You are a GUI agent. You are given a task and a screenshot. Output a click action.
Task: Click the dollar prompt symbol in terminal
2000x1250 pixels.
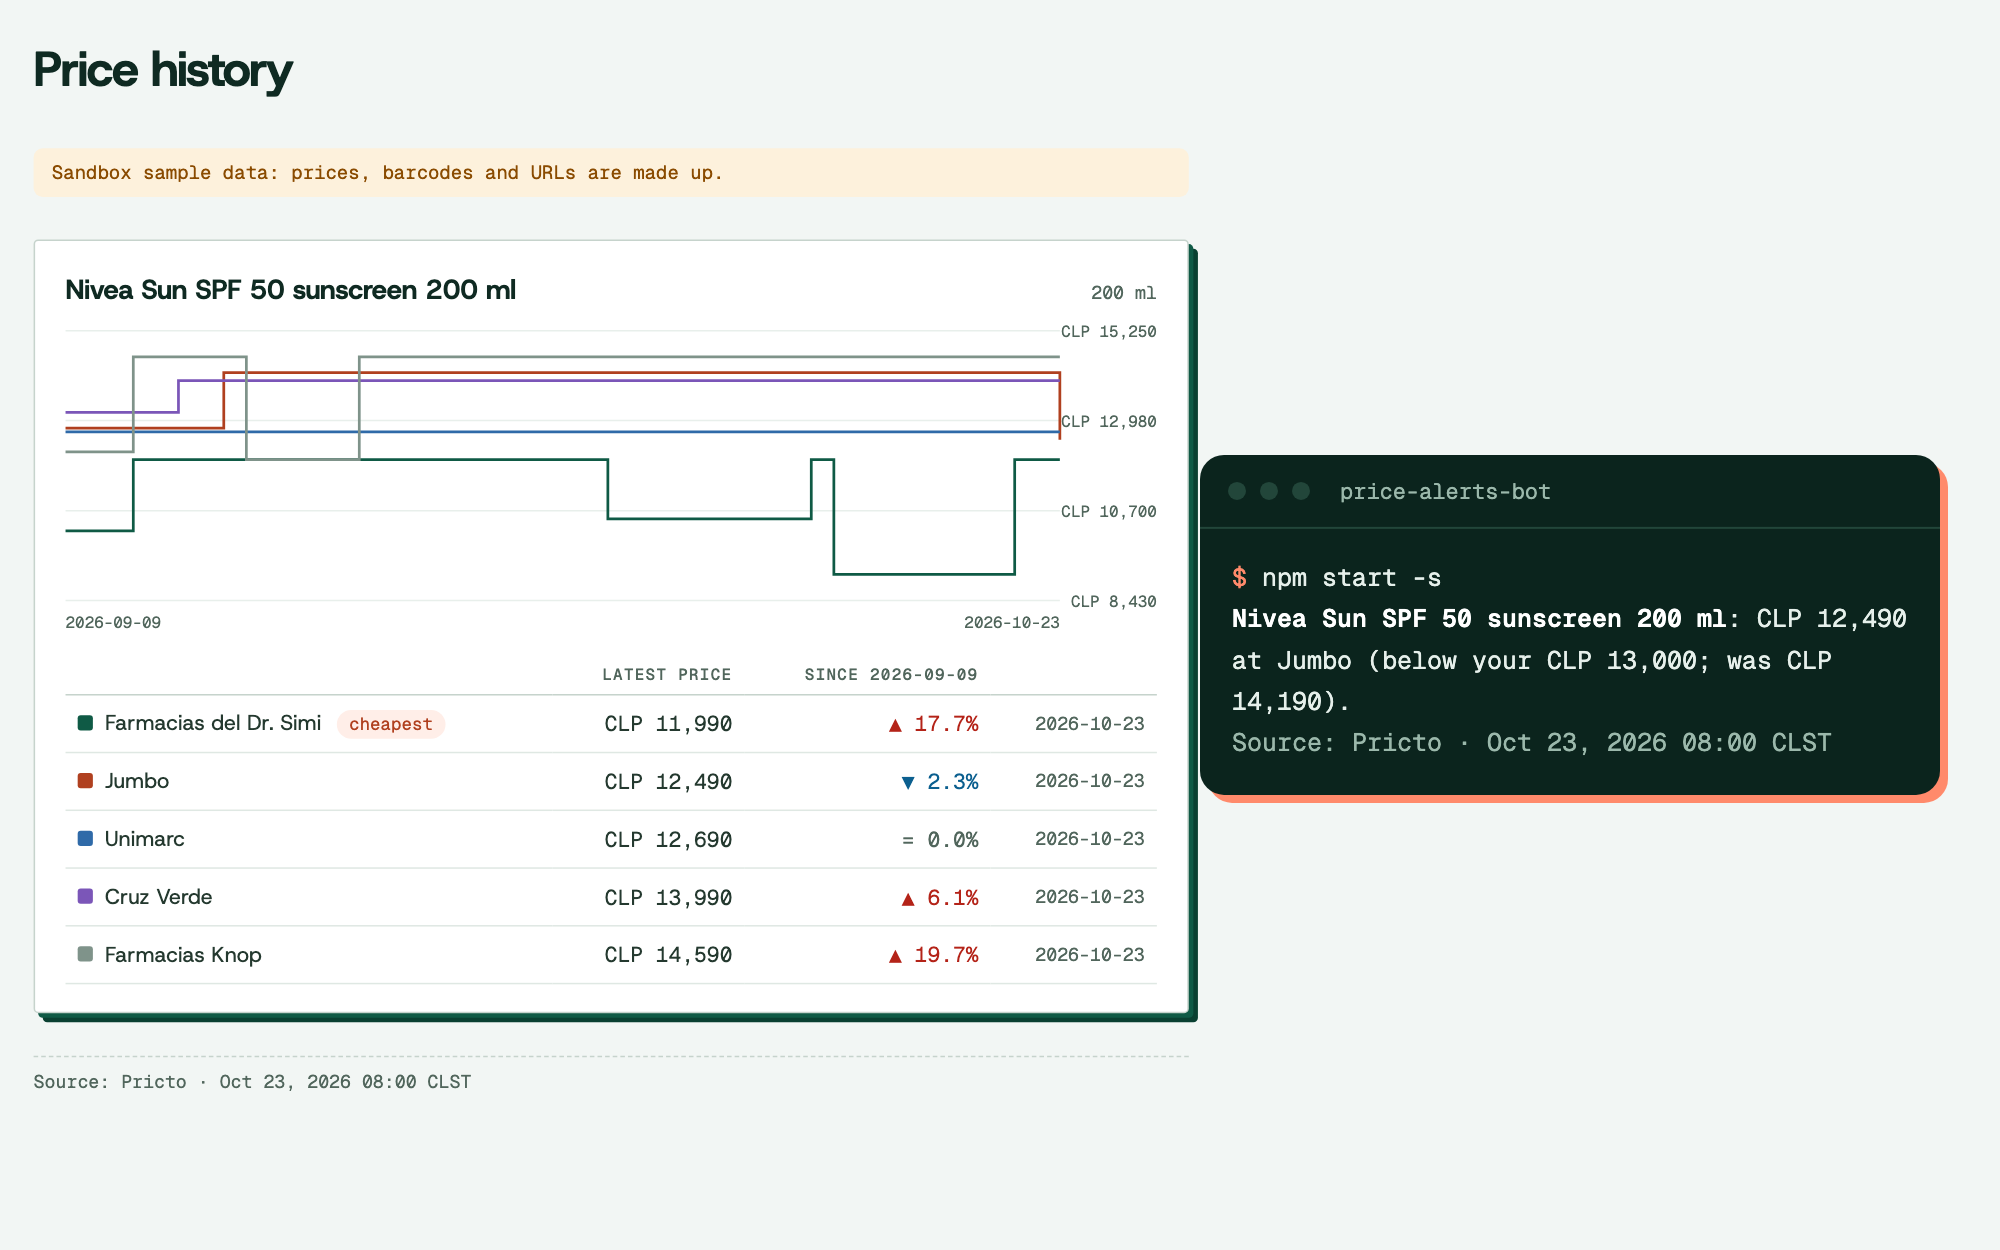coord(1239,578)
